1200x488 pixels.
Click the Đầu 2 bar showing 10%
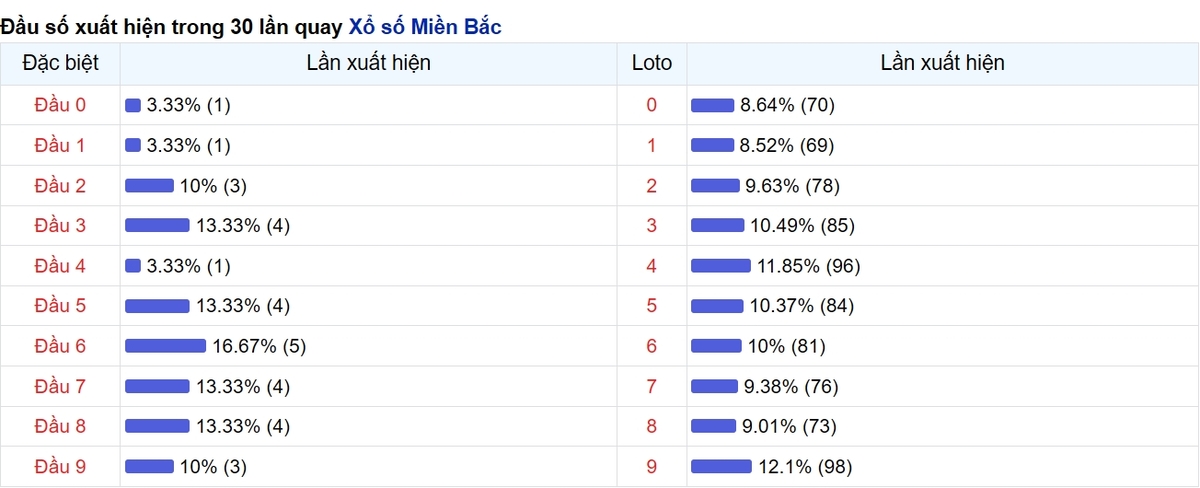coord(149,186)
